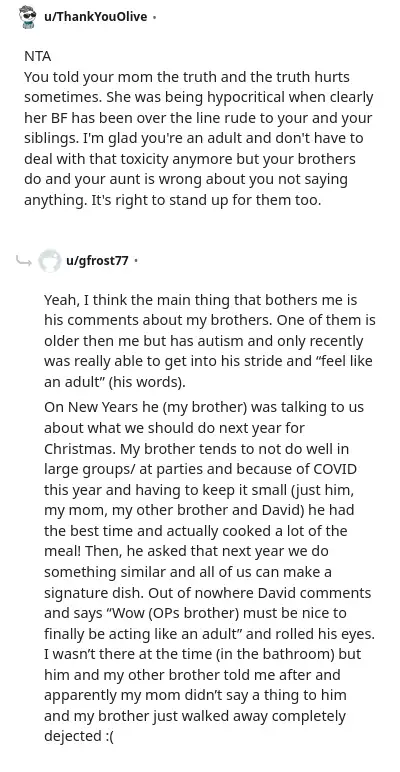Open the gfrost77 gray avatar
This screenshot has width=400, height=772.
coord(50,260)
